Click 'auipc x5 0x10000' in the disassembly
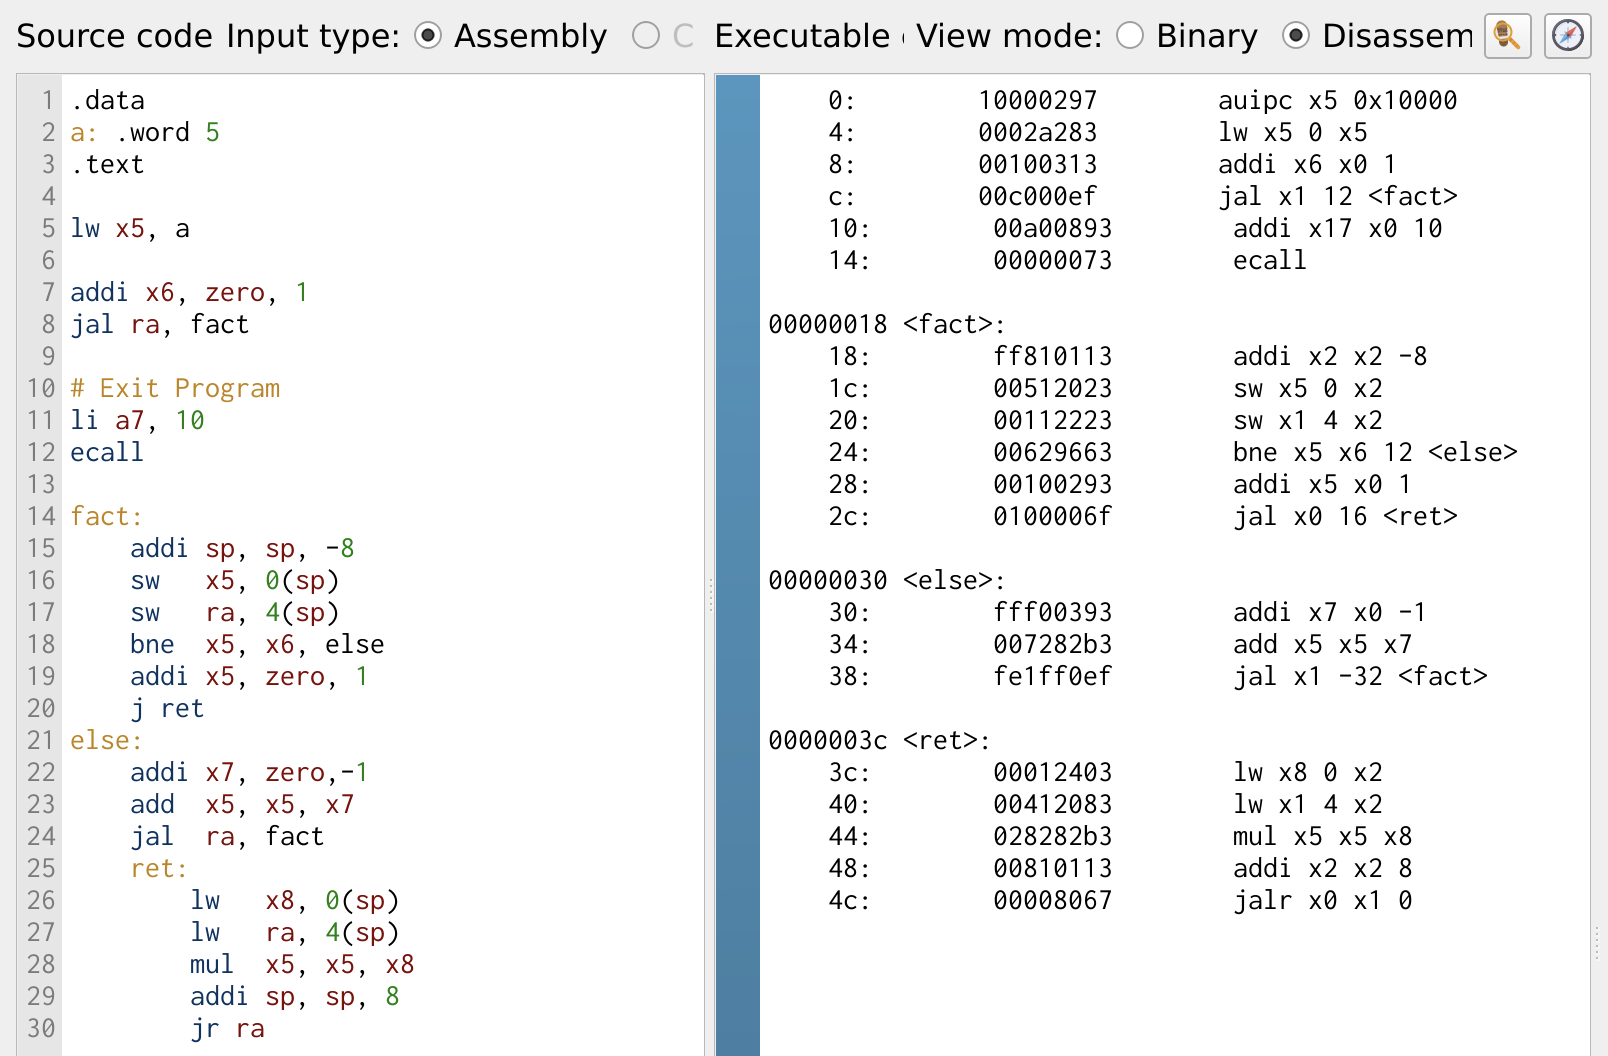Screen dimensions: 1608x1056 [x=1338, y=100]
